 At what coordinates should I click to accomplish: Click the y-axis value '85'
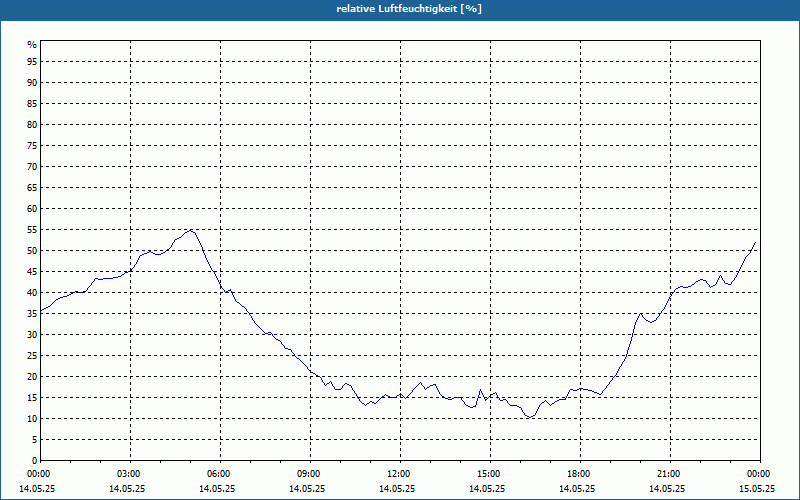coord(32,104)
